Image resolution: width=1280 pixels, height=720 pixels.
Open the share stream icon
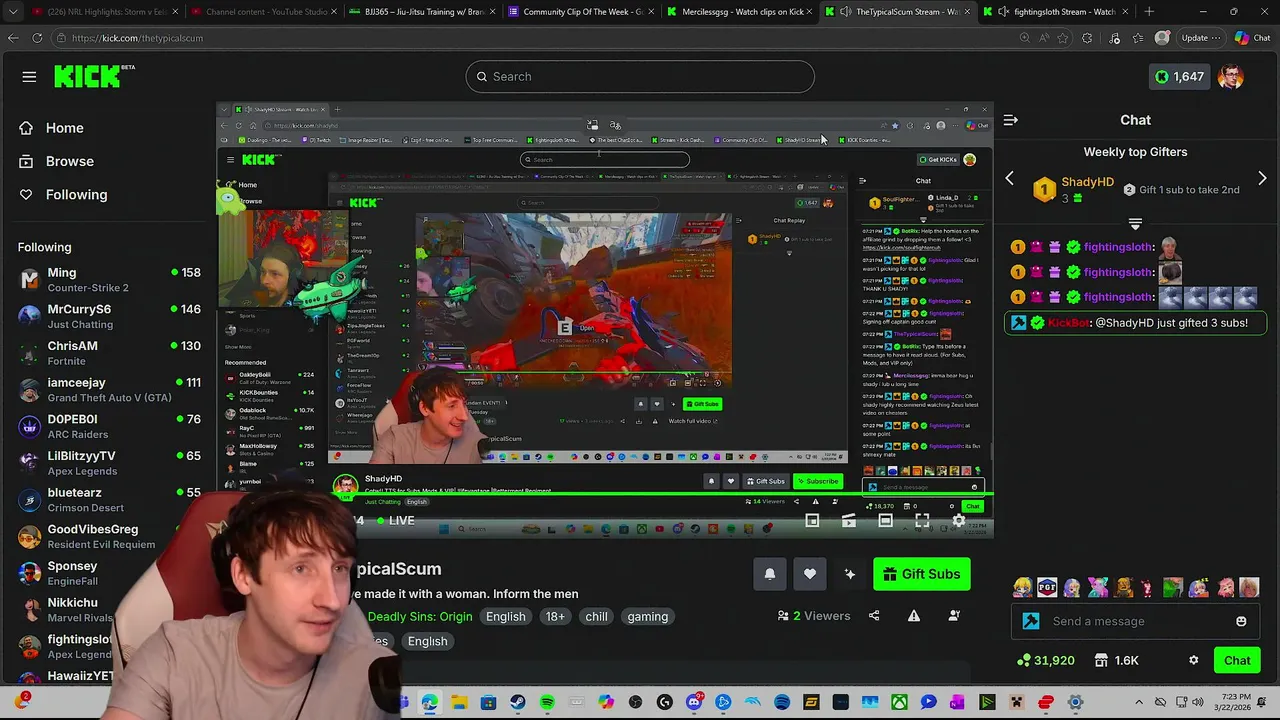point(874,616)
